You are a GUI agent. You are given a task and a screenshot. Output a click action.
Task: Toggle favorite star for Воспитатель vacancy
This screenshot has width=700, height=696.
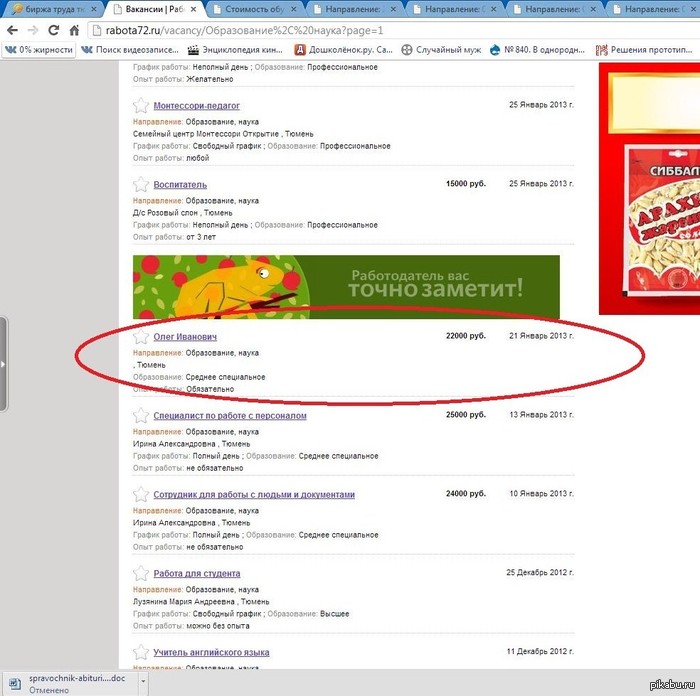pyautogui.click(x=141, y=185)
